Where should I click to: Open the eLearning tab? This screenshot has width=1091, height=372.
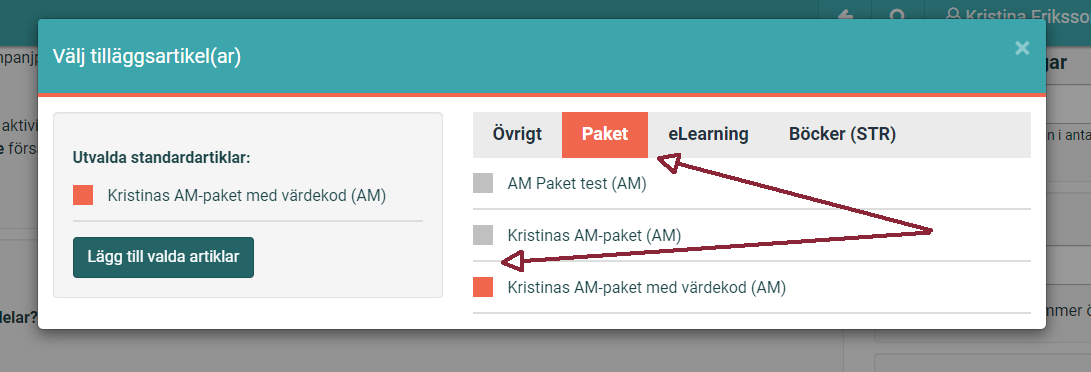[x=708, y=134]
